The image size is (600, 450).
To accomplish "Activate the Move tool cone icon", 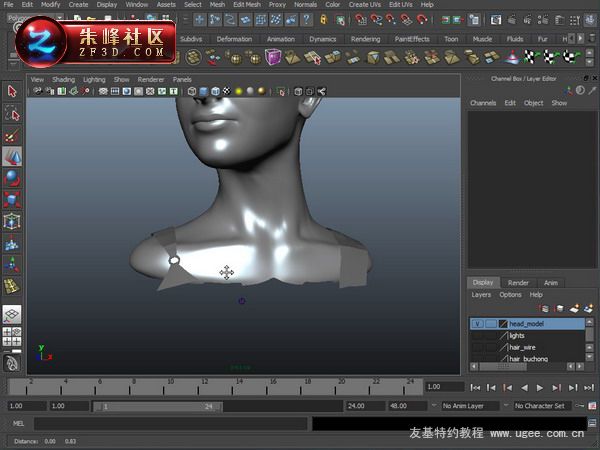I will [x=12, y=157].
